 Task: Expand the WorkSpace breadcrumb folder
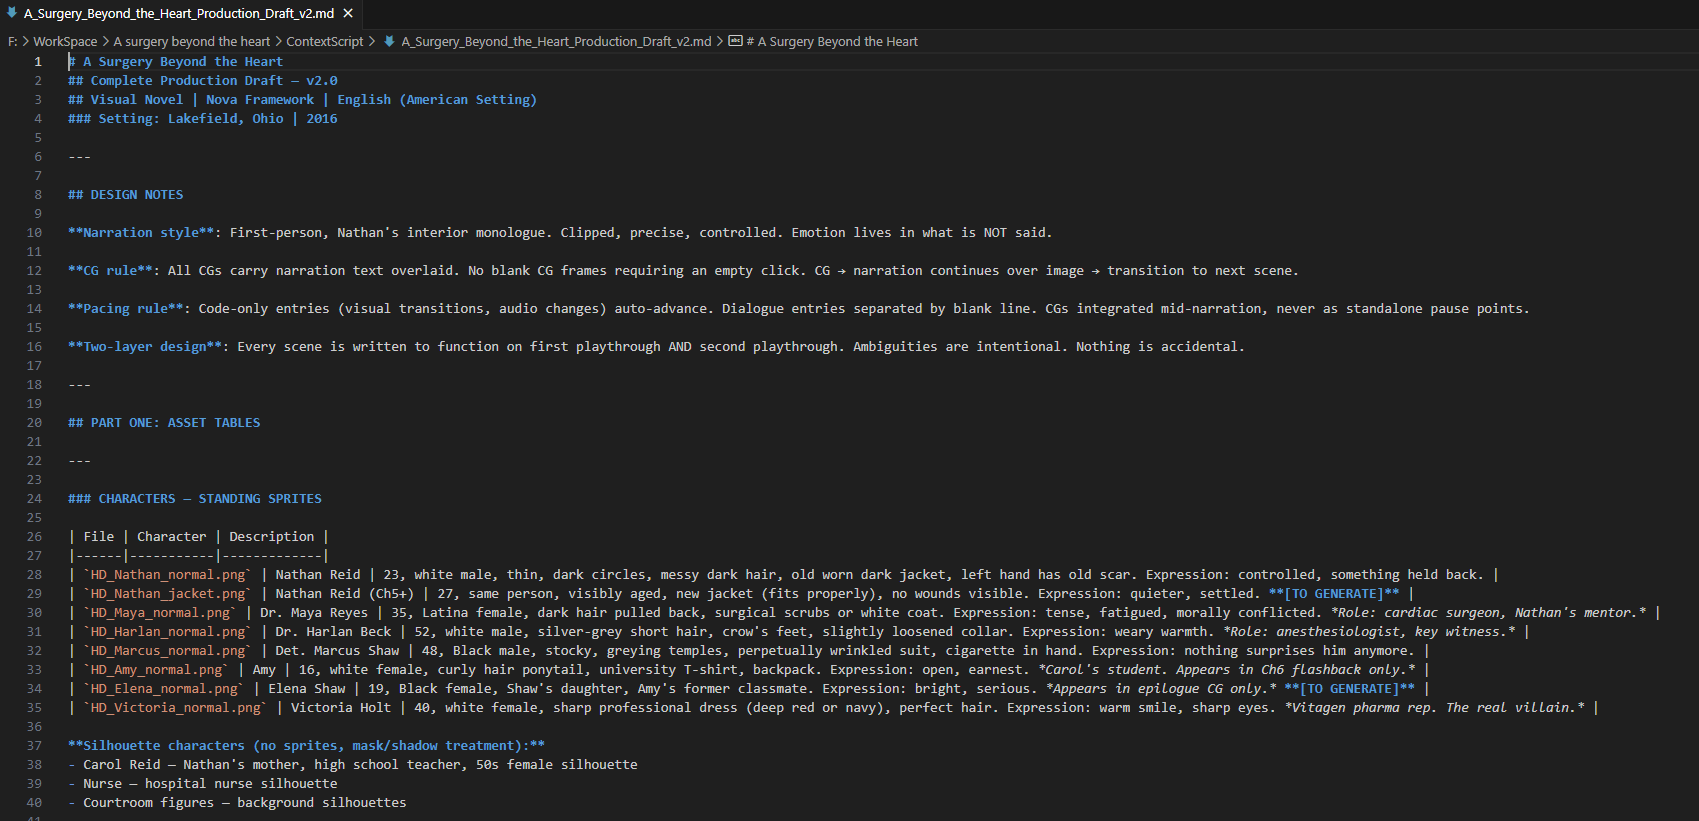pos(65,41)
